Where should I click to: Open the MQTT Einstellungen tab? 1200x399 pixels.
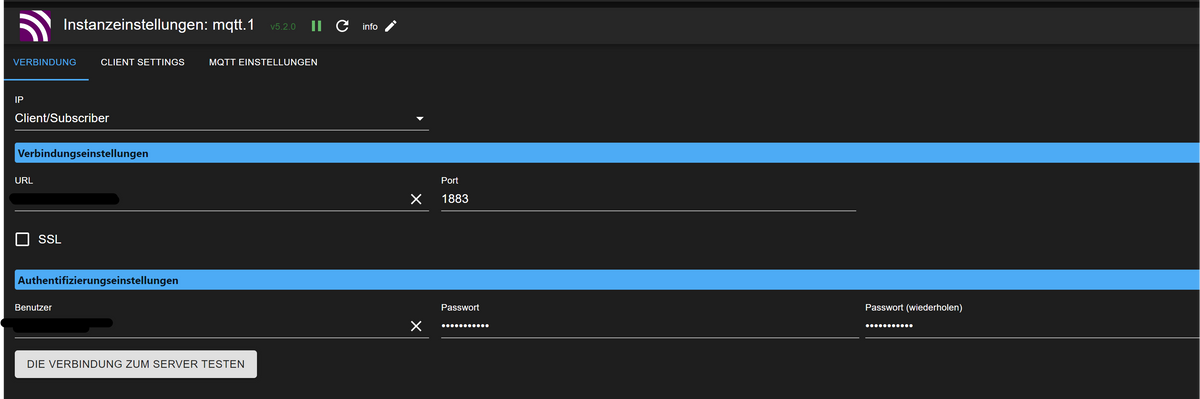tap(263, 62)
